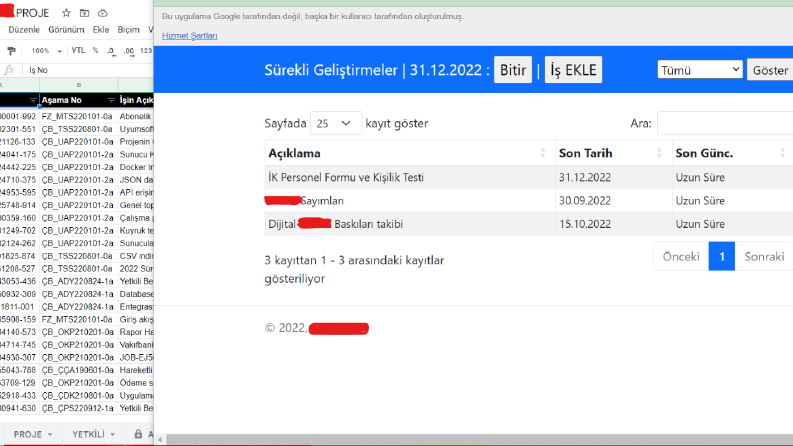Select the Dijital Baskıları takibi row
This screenshot has width=793, height=446.
[x=528, y=224]
